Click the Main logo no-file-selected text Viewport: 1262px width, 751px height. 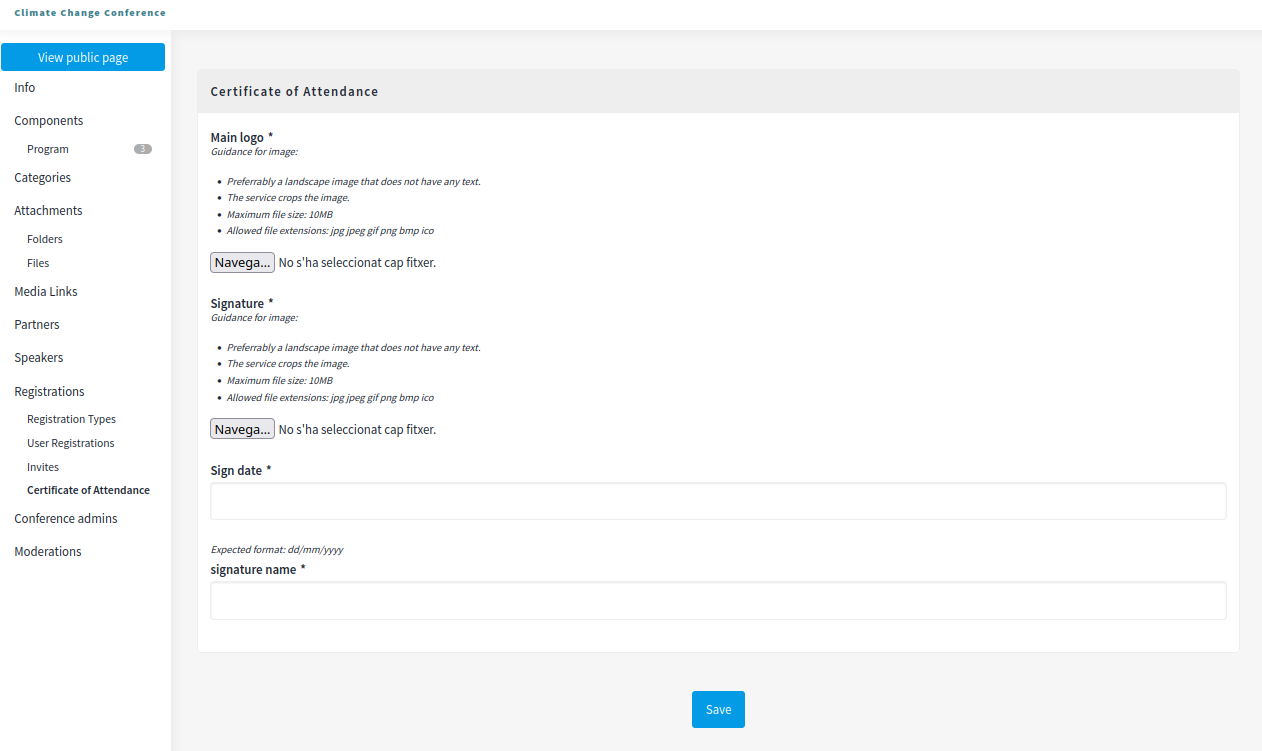[x=357, y=263]
